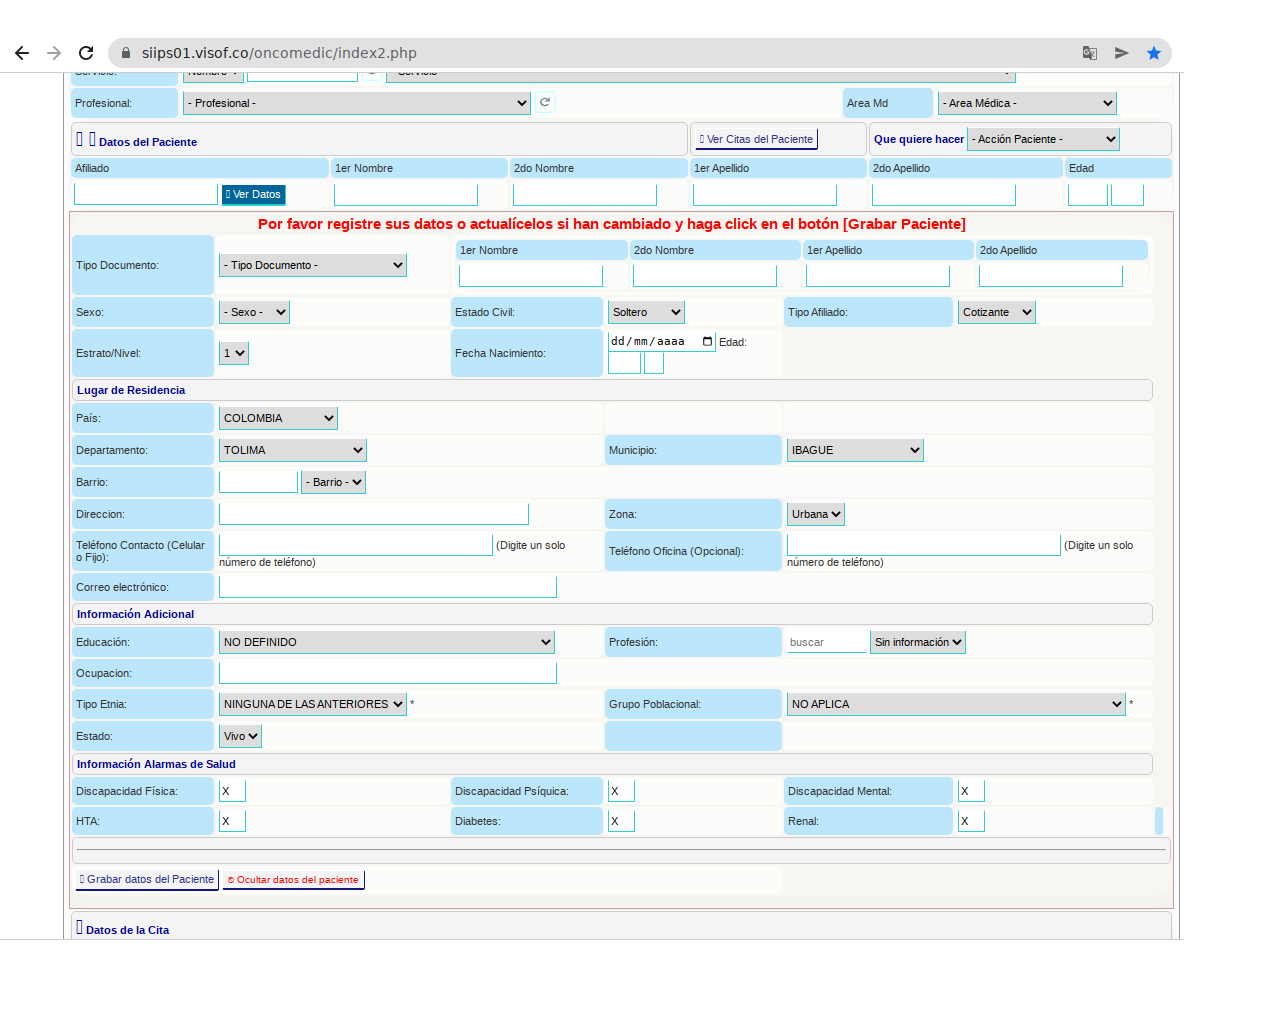Click Ocultar datos del paciente button
Screen dimensions: 1280x1024
[x=293, y=880]
